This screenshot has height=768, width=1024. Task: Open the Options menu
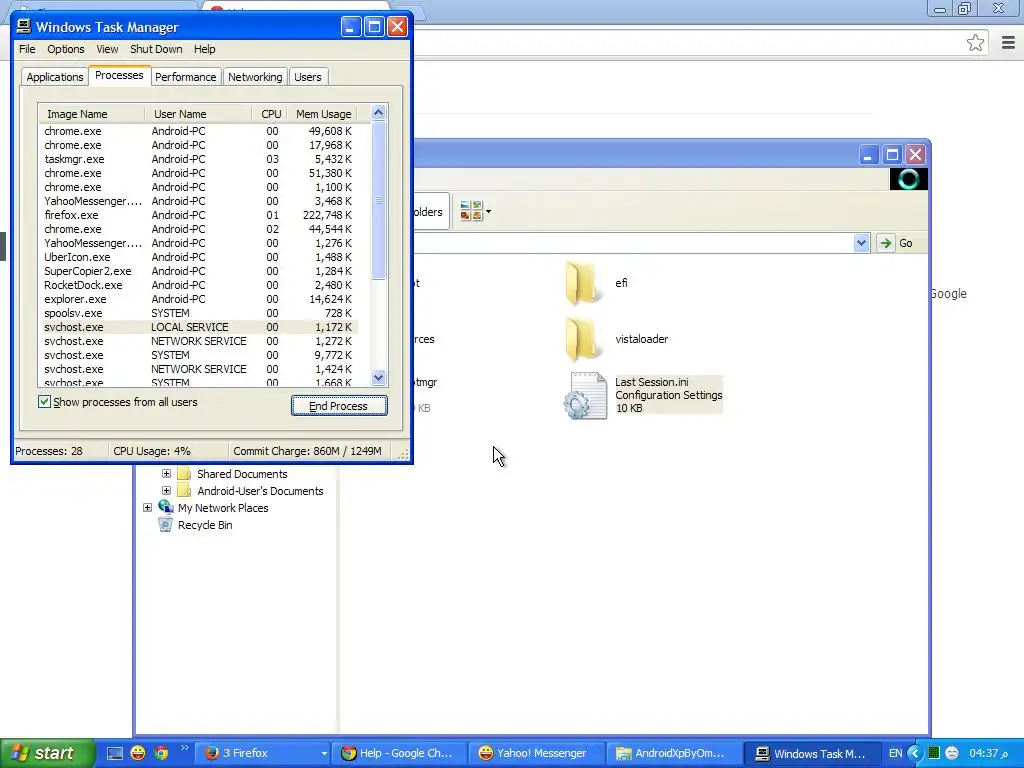65,49
